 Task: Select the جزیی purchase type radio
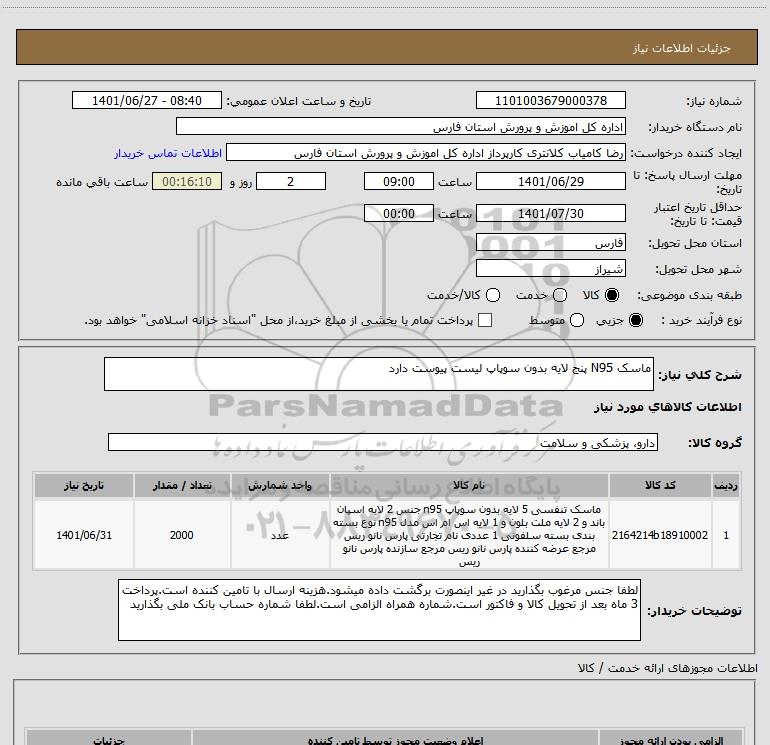click(x=635, y=320)
